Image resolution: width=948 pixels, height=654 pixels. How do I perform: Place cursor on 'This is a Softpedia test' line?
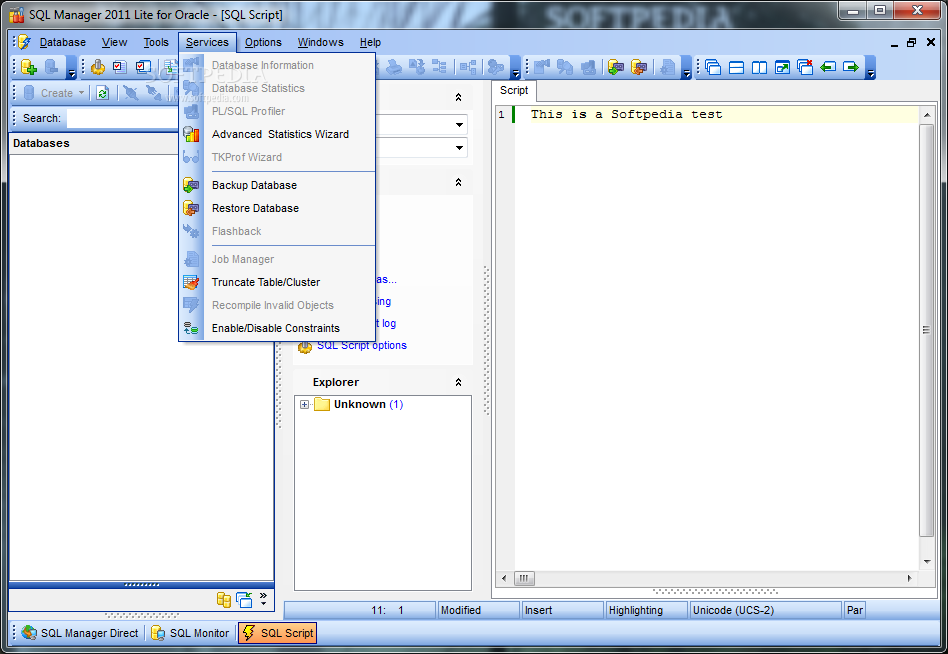(626, 114)
